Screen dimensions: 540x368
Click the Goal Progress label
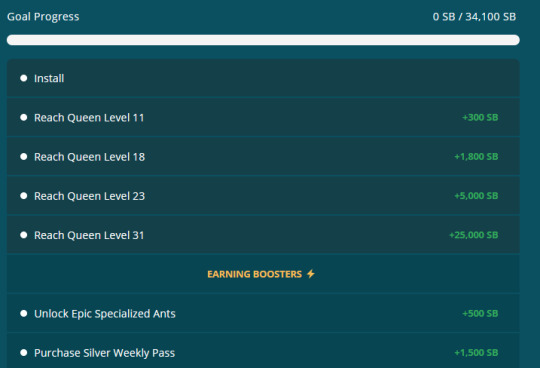[43, 17]
